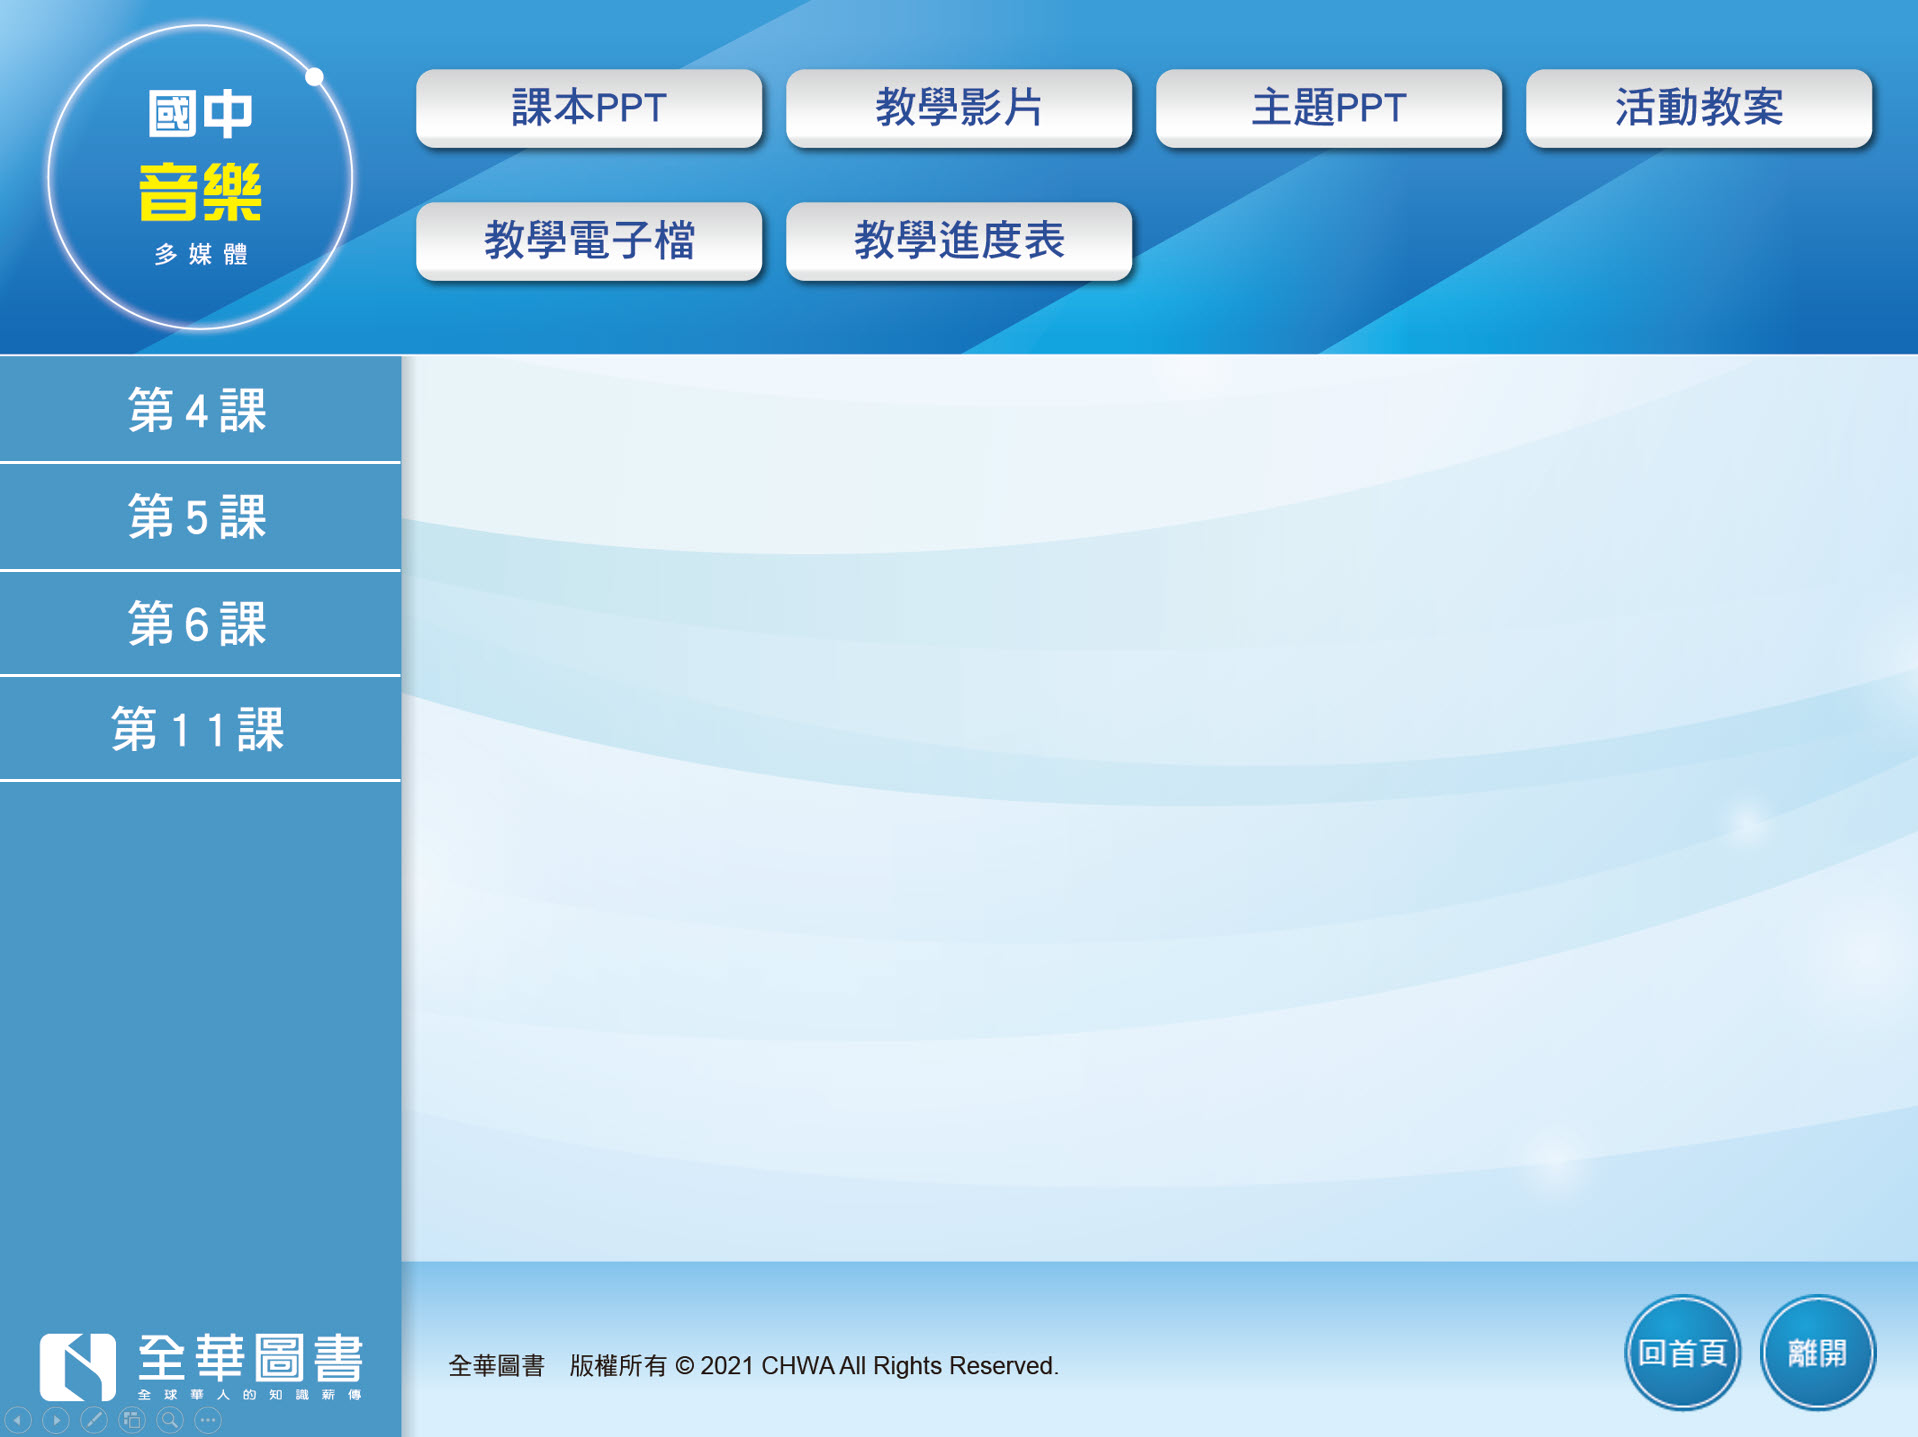Go to the previous slide arrow icon
The image size is (1918, 1437).
point(19,1420)
